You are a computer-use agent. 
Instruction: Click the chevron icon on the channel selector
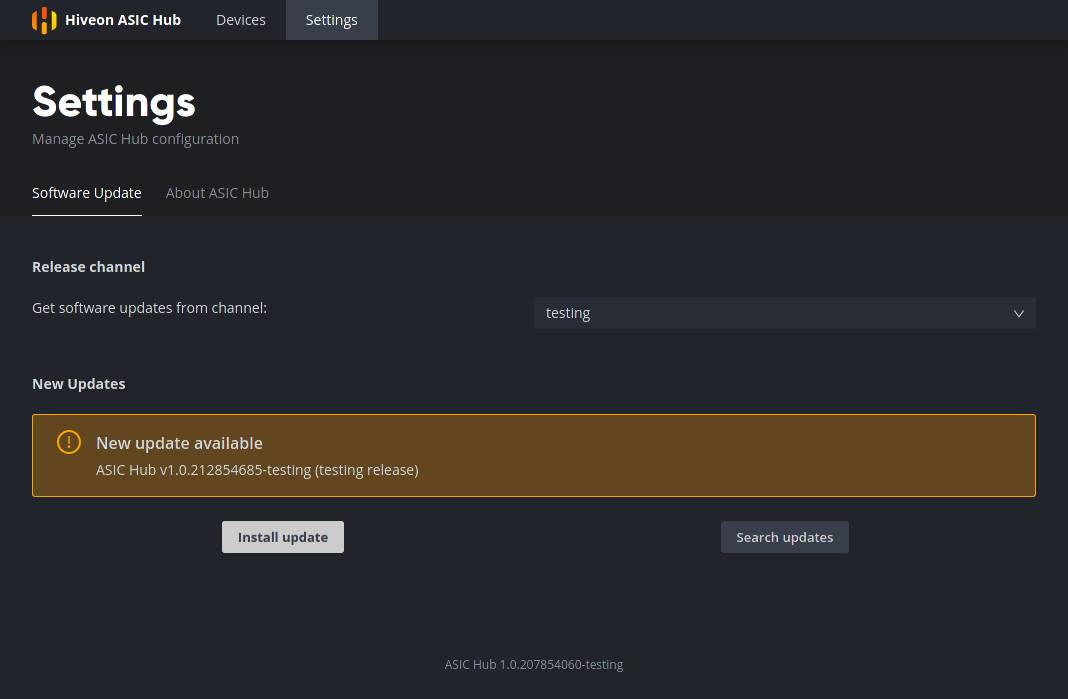[1018, 313]
